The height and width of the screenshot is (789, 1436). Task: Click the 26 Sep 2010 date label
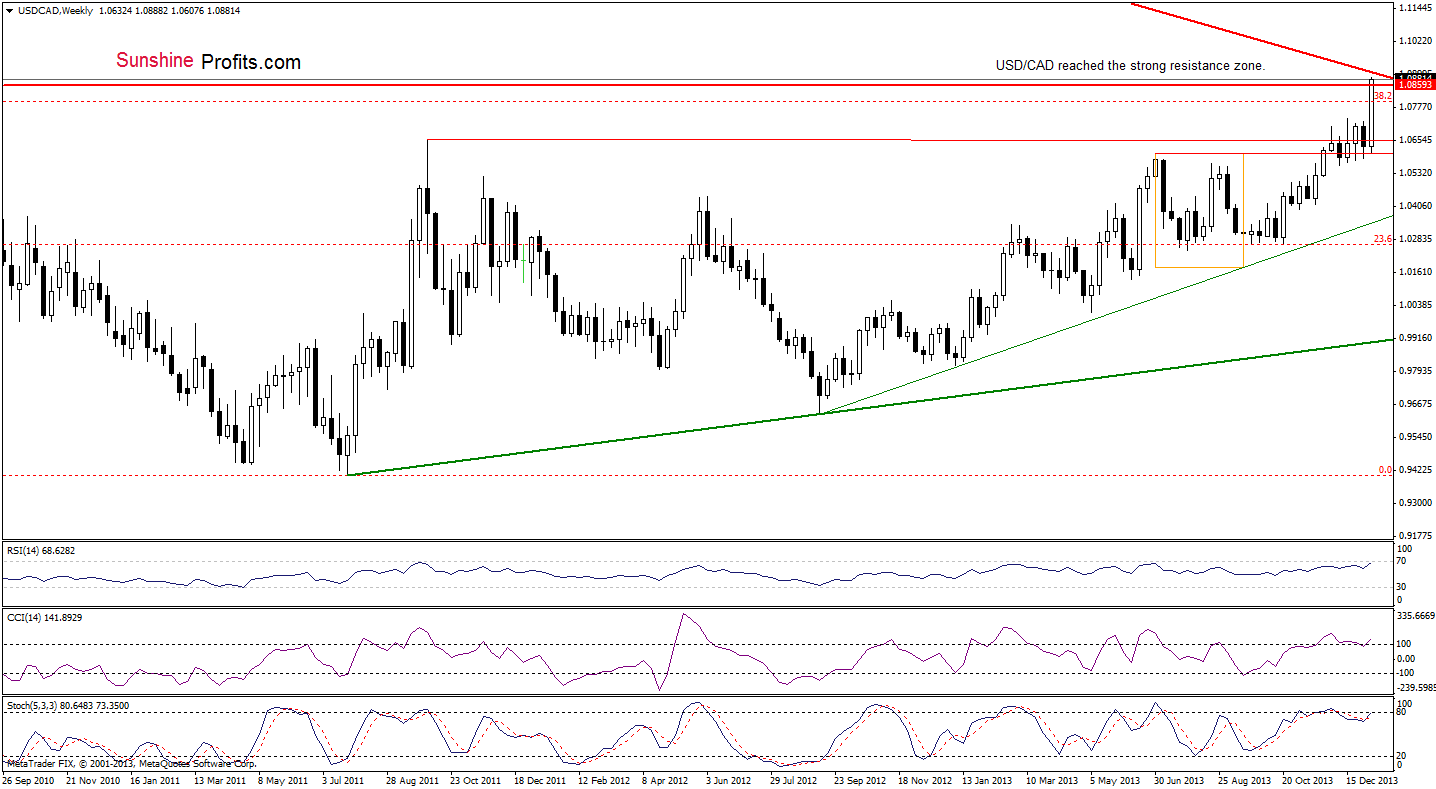pyautogui.click(x=29, y=780)
